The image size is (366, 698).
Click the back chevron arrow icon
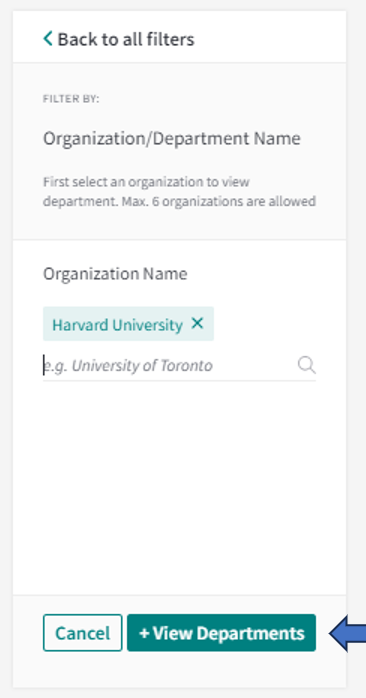coord(48,39)
